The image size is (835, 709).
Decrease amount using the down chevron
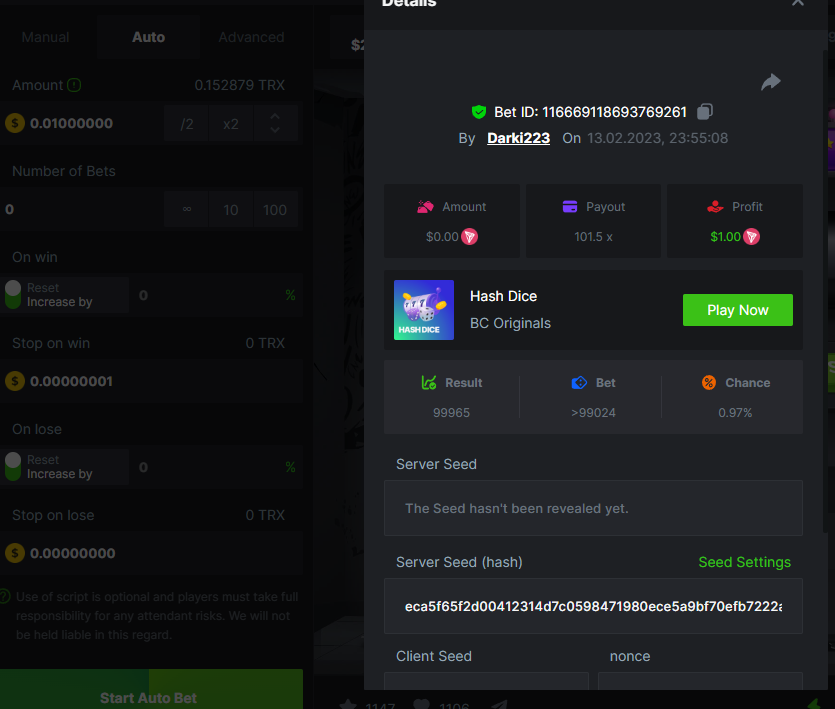(275, 132)
